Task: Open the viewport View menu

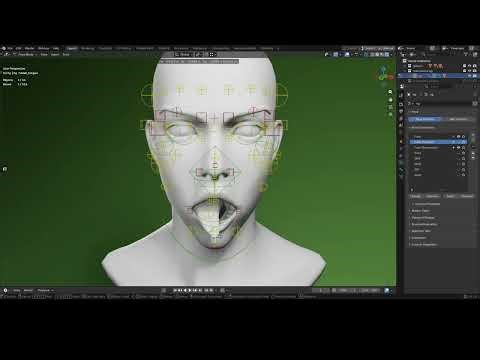Action: (44, 54)
